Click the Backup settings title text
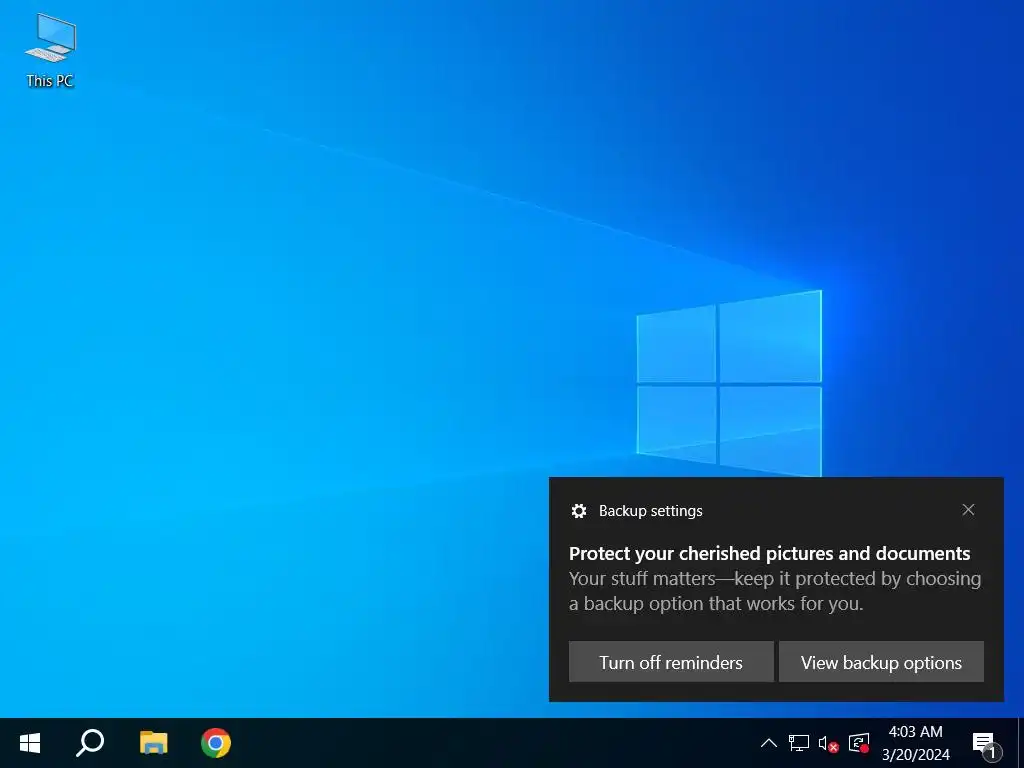 [x=650, y=511]
